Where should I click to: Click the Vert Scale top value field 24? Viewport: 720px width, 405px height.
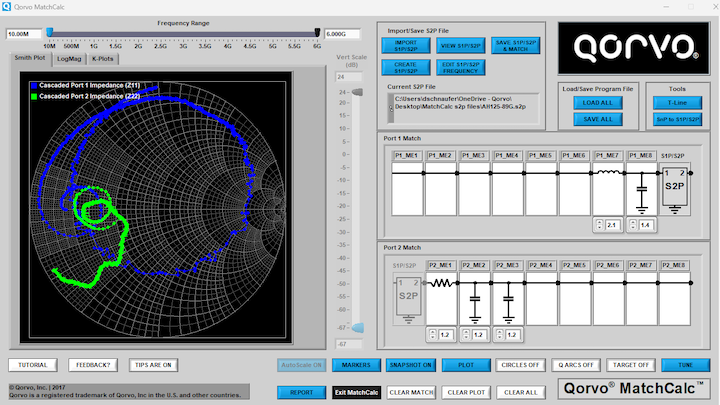[349, 77]
